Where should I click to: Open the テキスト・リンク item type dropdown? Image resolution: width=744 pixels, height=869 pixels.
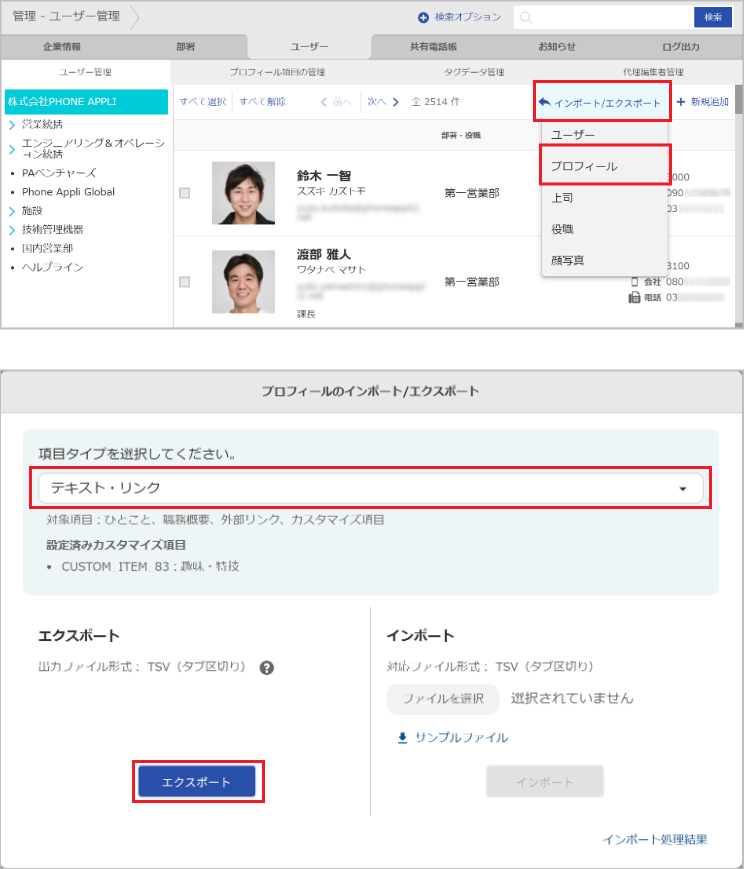(370, 488)
